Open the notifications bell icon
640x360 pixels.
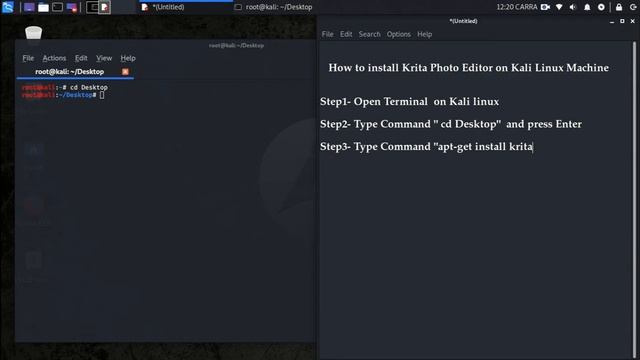pos(587,7)
